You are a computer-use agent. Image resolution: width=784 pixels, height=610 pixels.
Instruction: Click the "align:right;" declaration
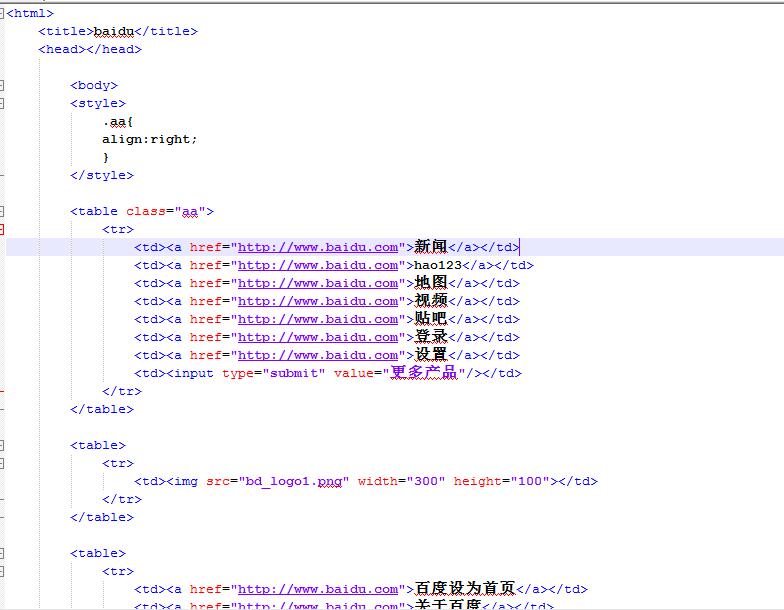tap(150, 140)
